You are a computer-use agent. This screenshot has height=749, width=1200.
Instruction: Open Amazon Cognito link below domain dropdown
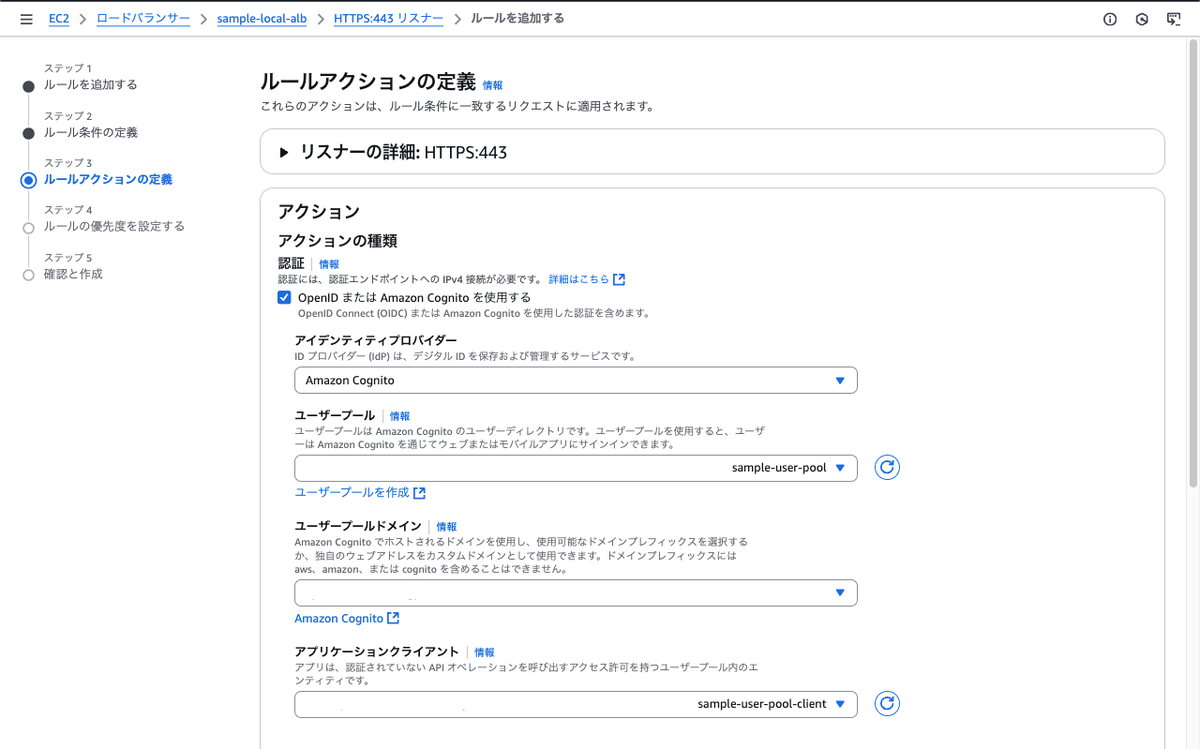coord(339,619)
